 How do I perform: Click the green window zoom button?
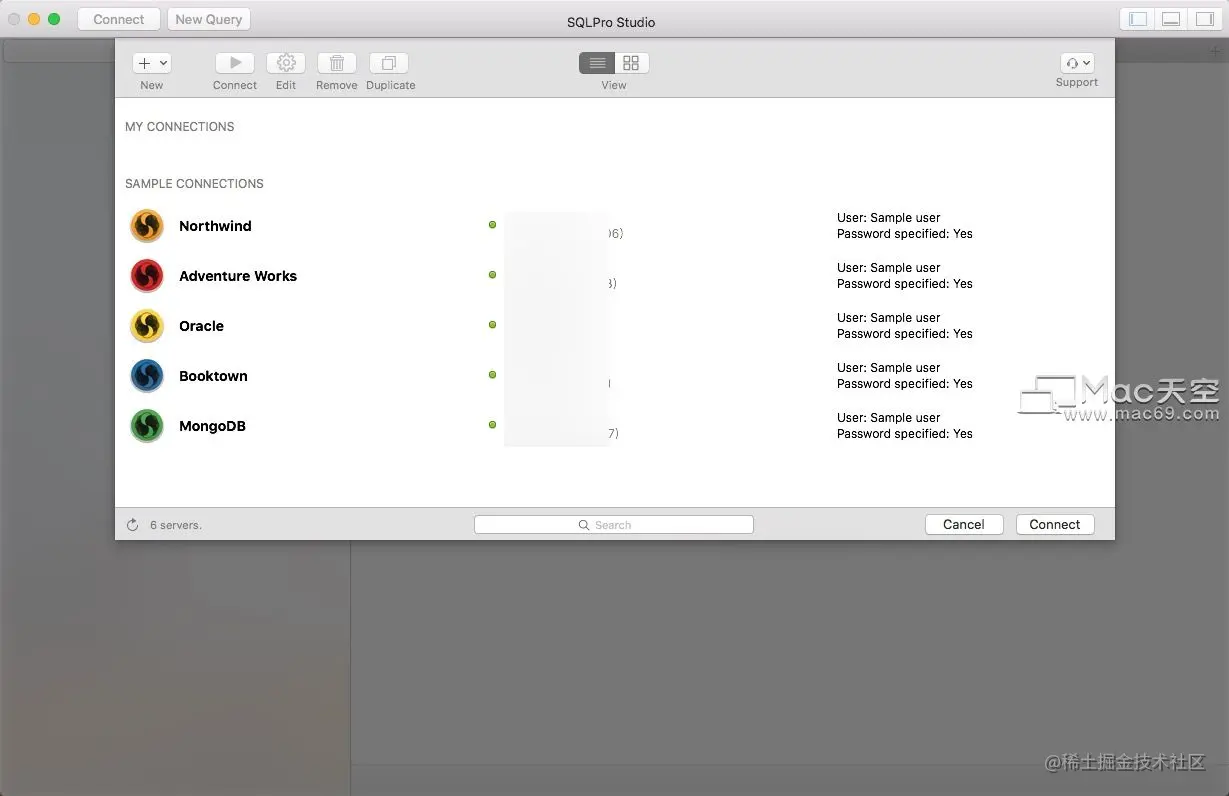54,19
